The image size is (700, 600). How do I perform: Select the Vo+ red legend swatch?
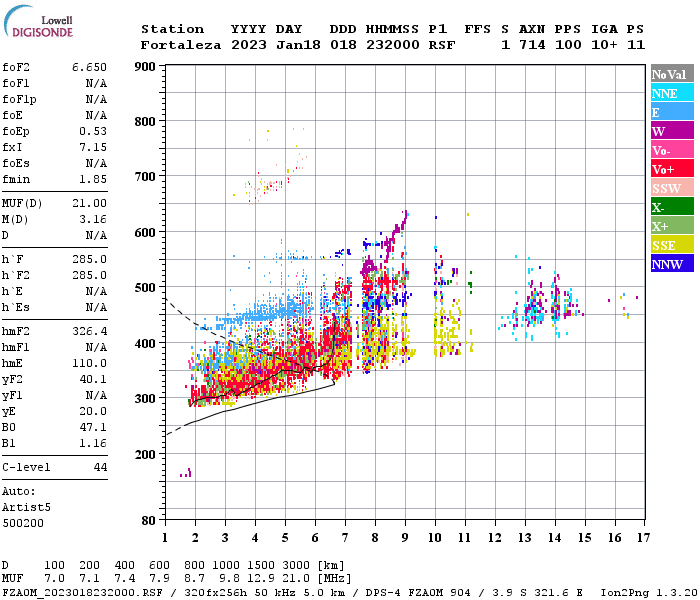672,169
